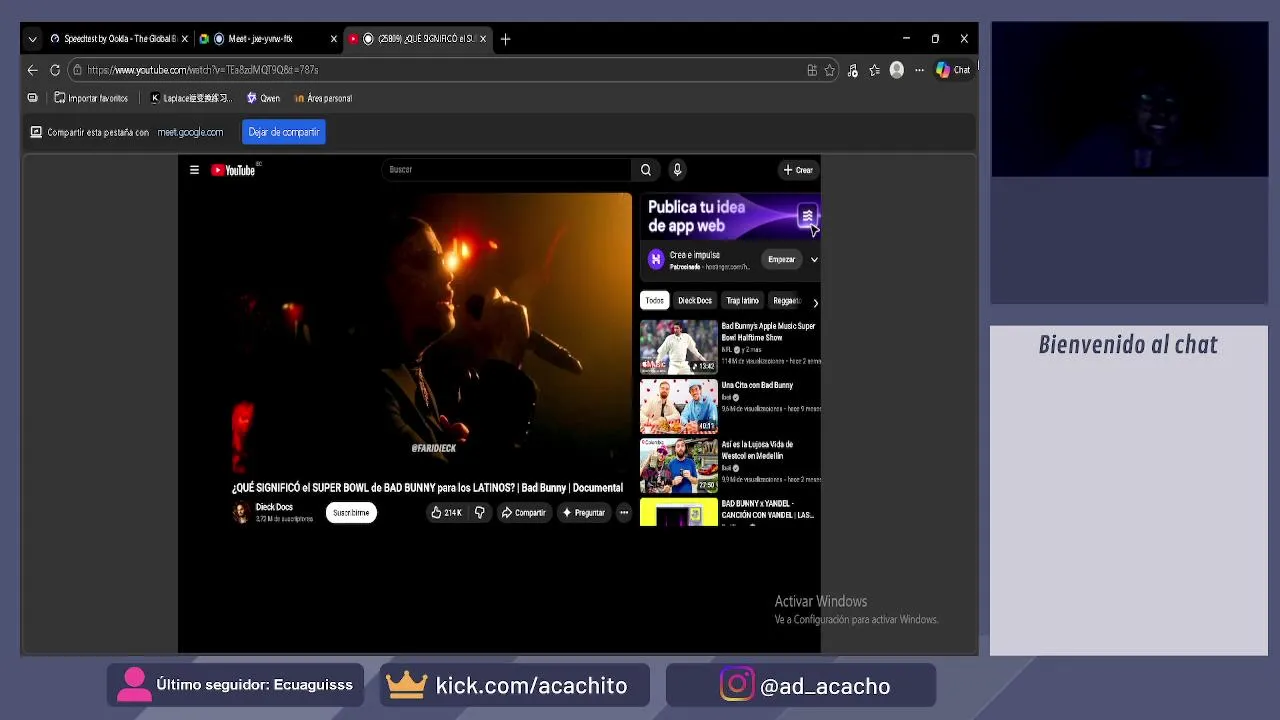Screen dimensions: 1280x720
Task: Open 'Bad Bunny's Apple Music Super Bowl' title
Action: click(x=768, y=332)
